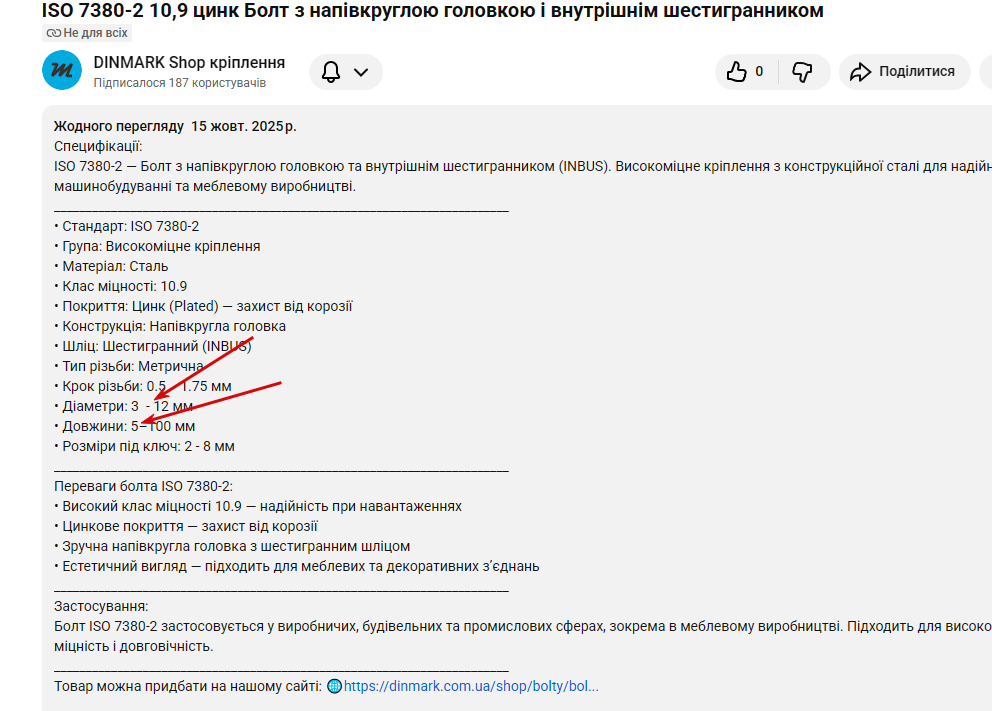Click the line Покриття: Цинк (Plated)
This screenshot has height=711, width=992.
pyautogui.click(x=203, y=307)
